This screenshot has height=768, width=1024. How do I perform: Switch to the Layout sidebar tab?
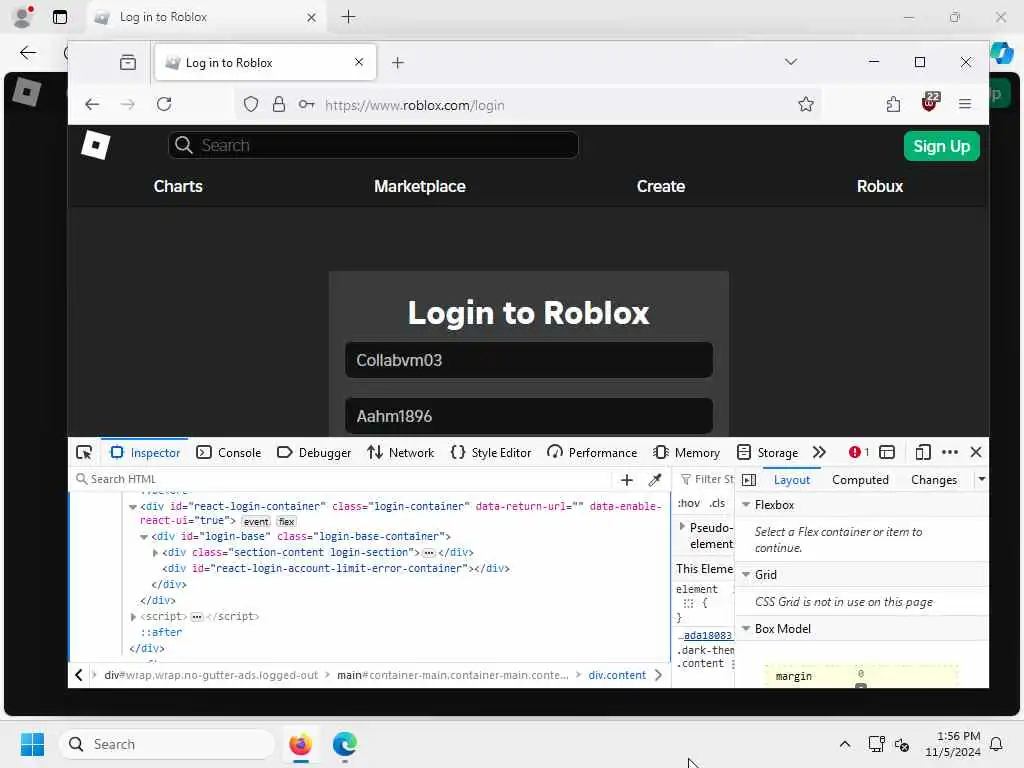pos(792,480)
